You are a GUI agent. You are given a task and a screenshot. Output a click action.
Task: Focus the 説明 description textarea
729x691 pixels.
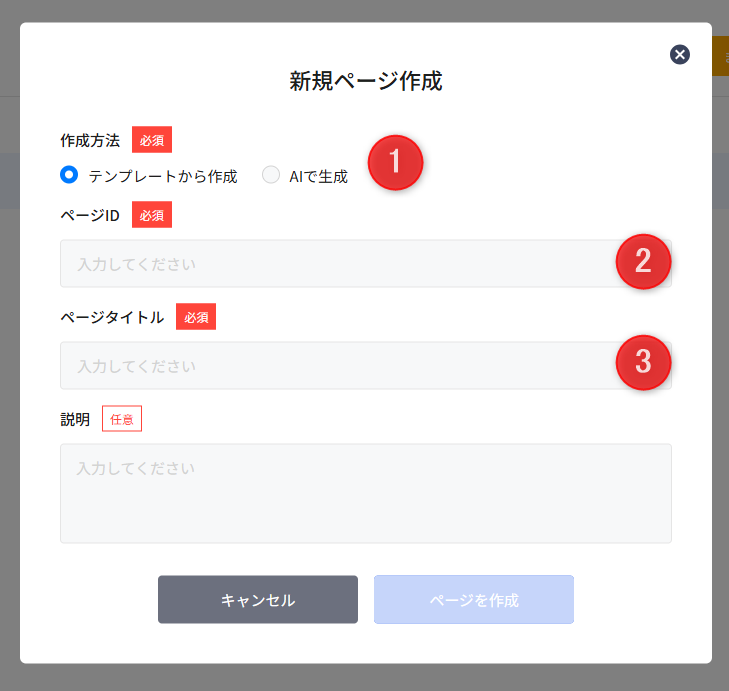click(x=365, y=493)
